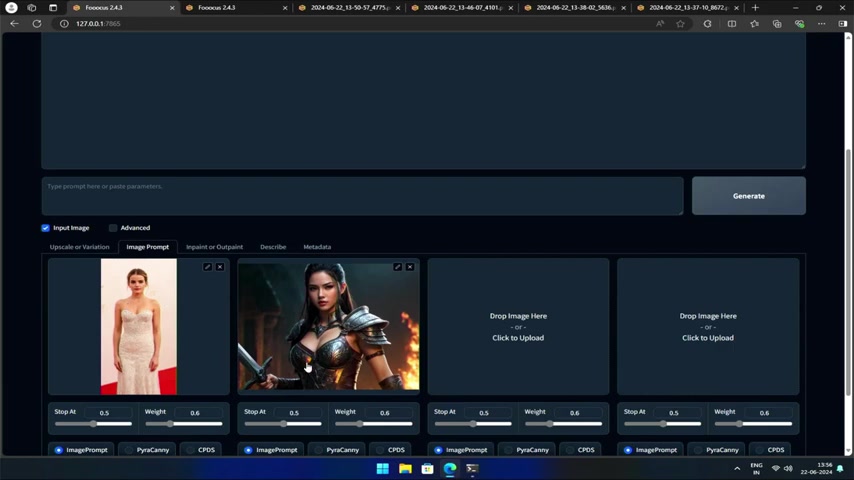Switch to Describe tab
This screenshot has height=480, width=854.
pyautogui.click(x=273, y=247)
